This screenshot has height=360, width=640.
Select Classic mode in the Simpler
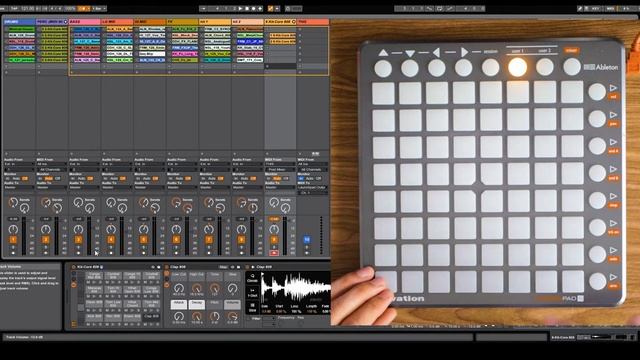tap(252, 278)
